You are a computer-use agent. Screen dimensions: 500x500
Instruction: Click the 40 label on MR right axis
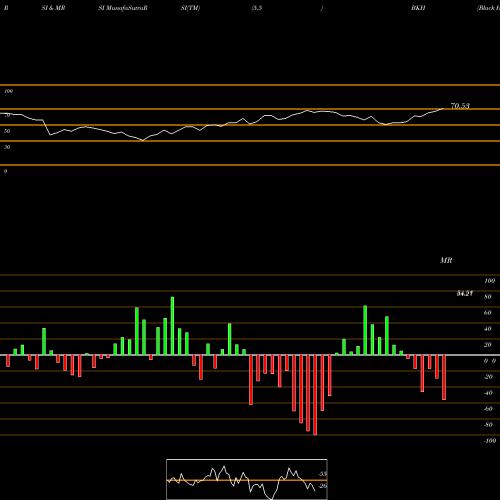tap(488, 329)
